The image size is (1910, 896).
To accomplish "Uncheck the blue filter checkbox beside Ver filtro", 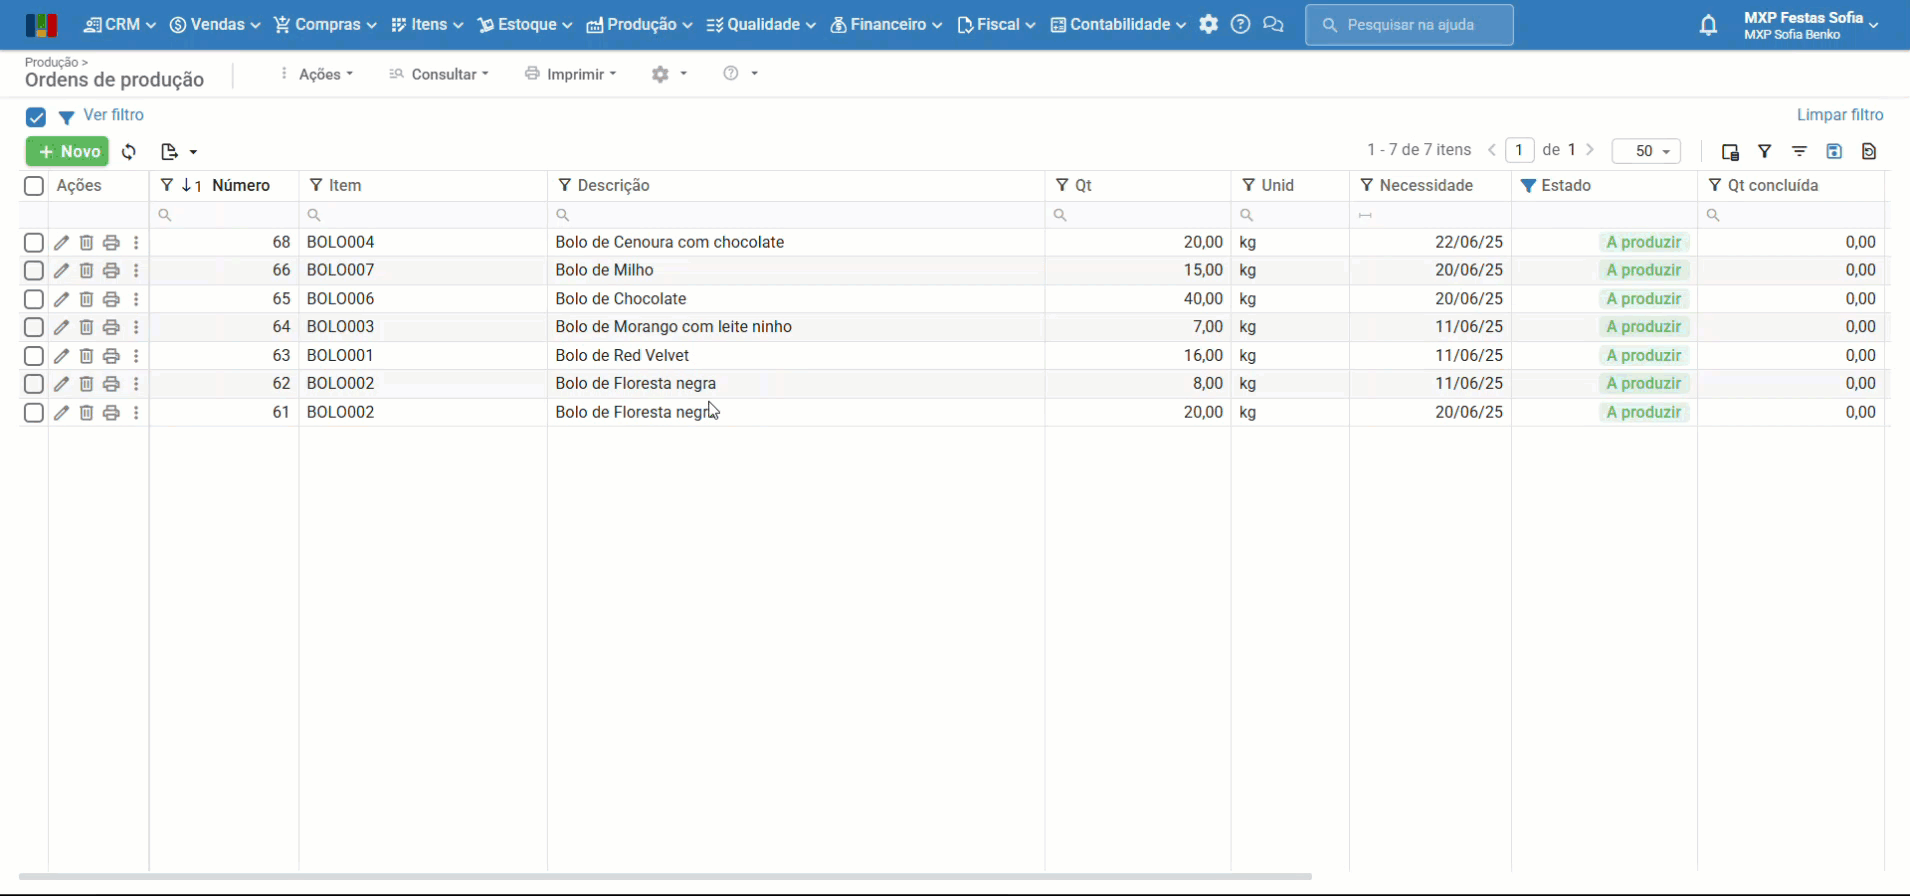I will (36, 117).
